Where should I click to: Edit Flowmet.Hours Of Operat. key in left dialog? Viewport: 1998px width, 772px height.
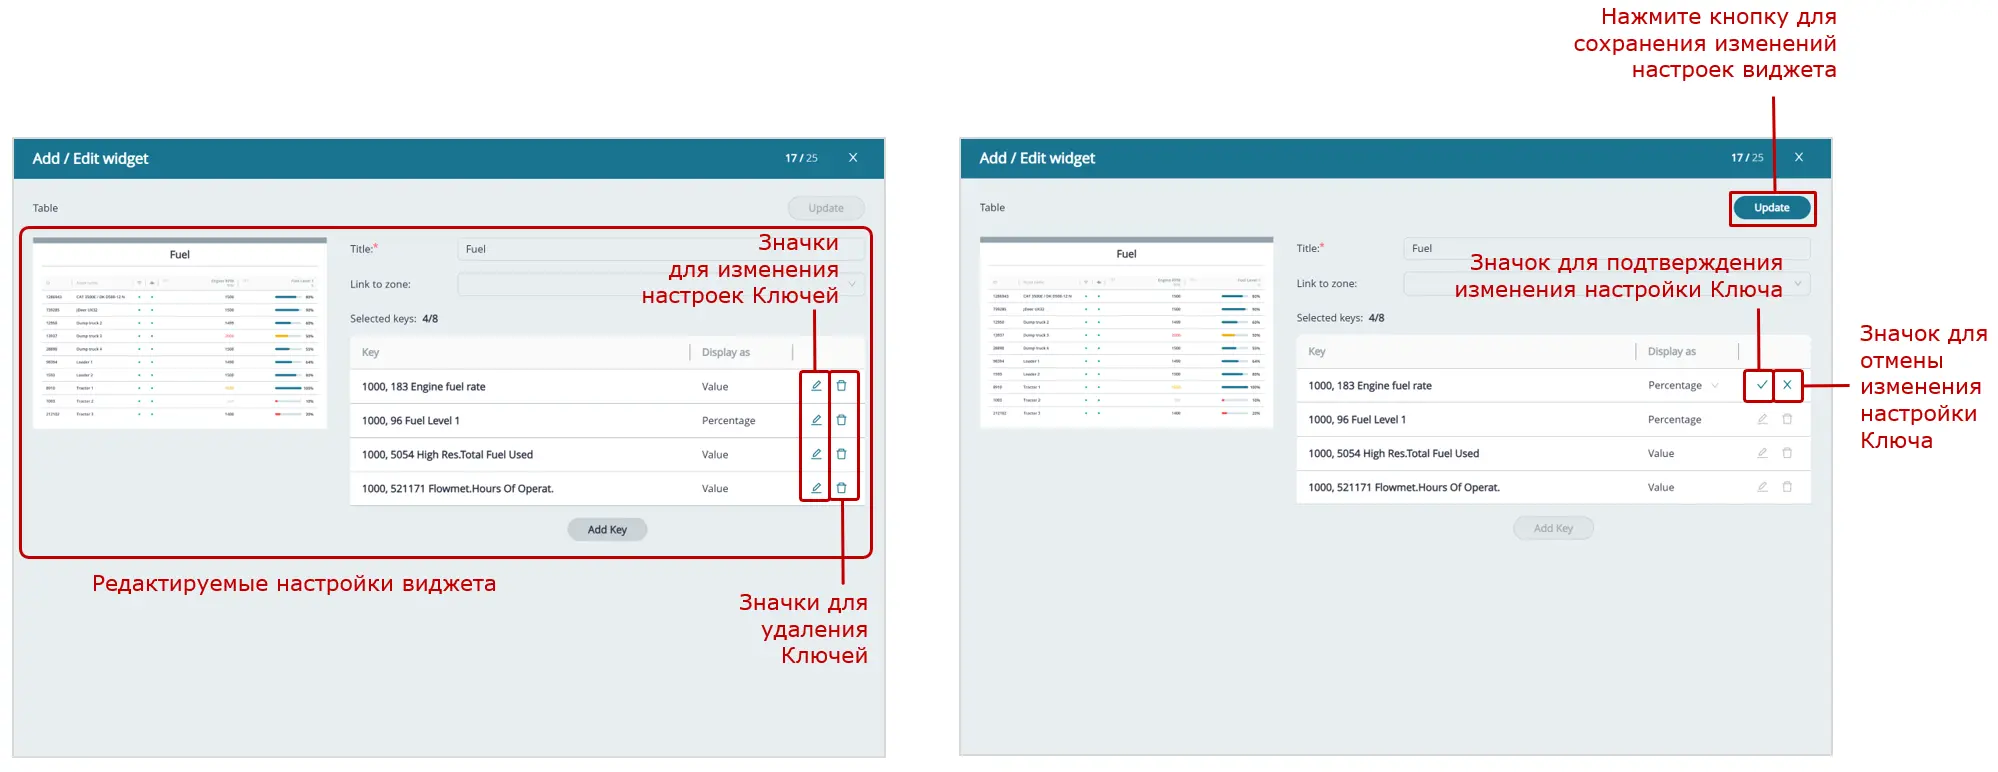(816, 488)
